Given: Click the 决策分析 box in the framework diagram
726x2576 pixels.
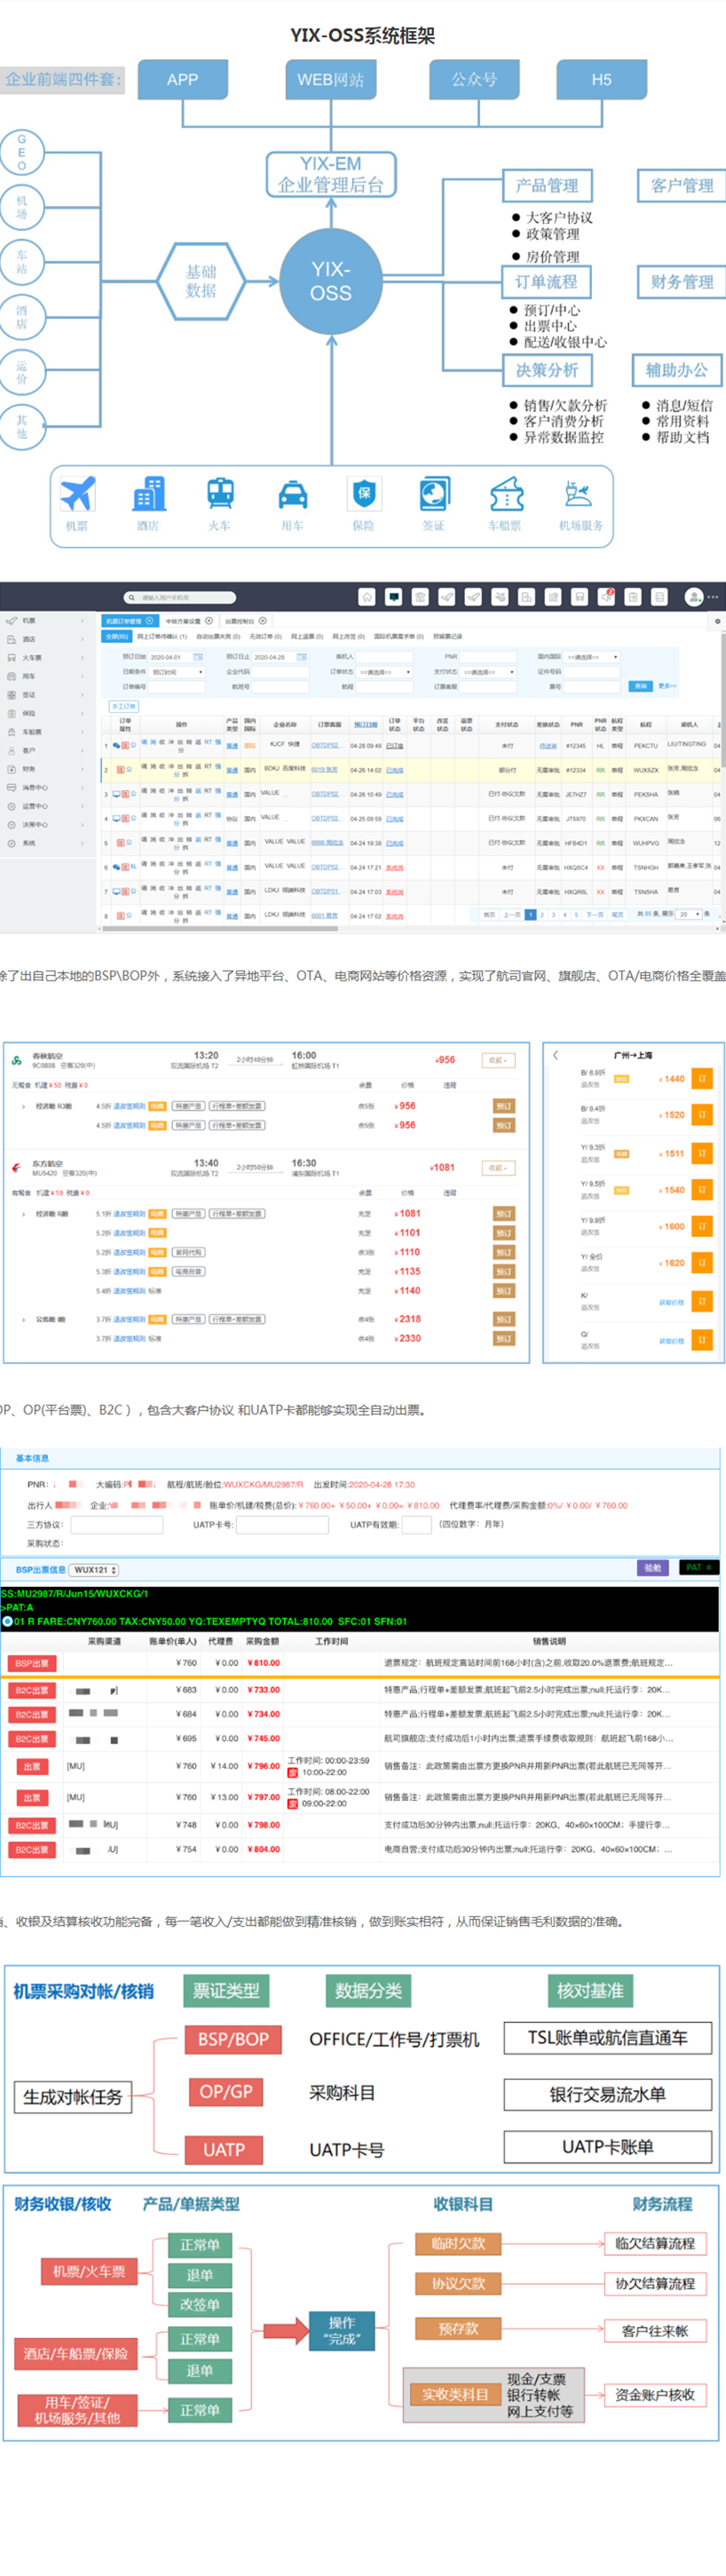Looking at the screenshot, I should click(x=547, y=370).
